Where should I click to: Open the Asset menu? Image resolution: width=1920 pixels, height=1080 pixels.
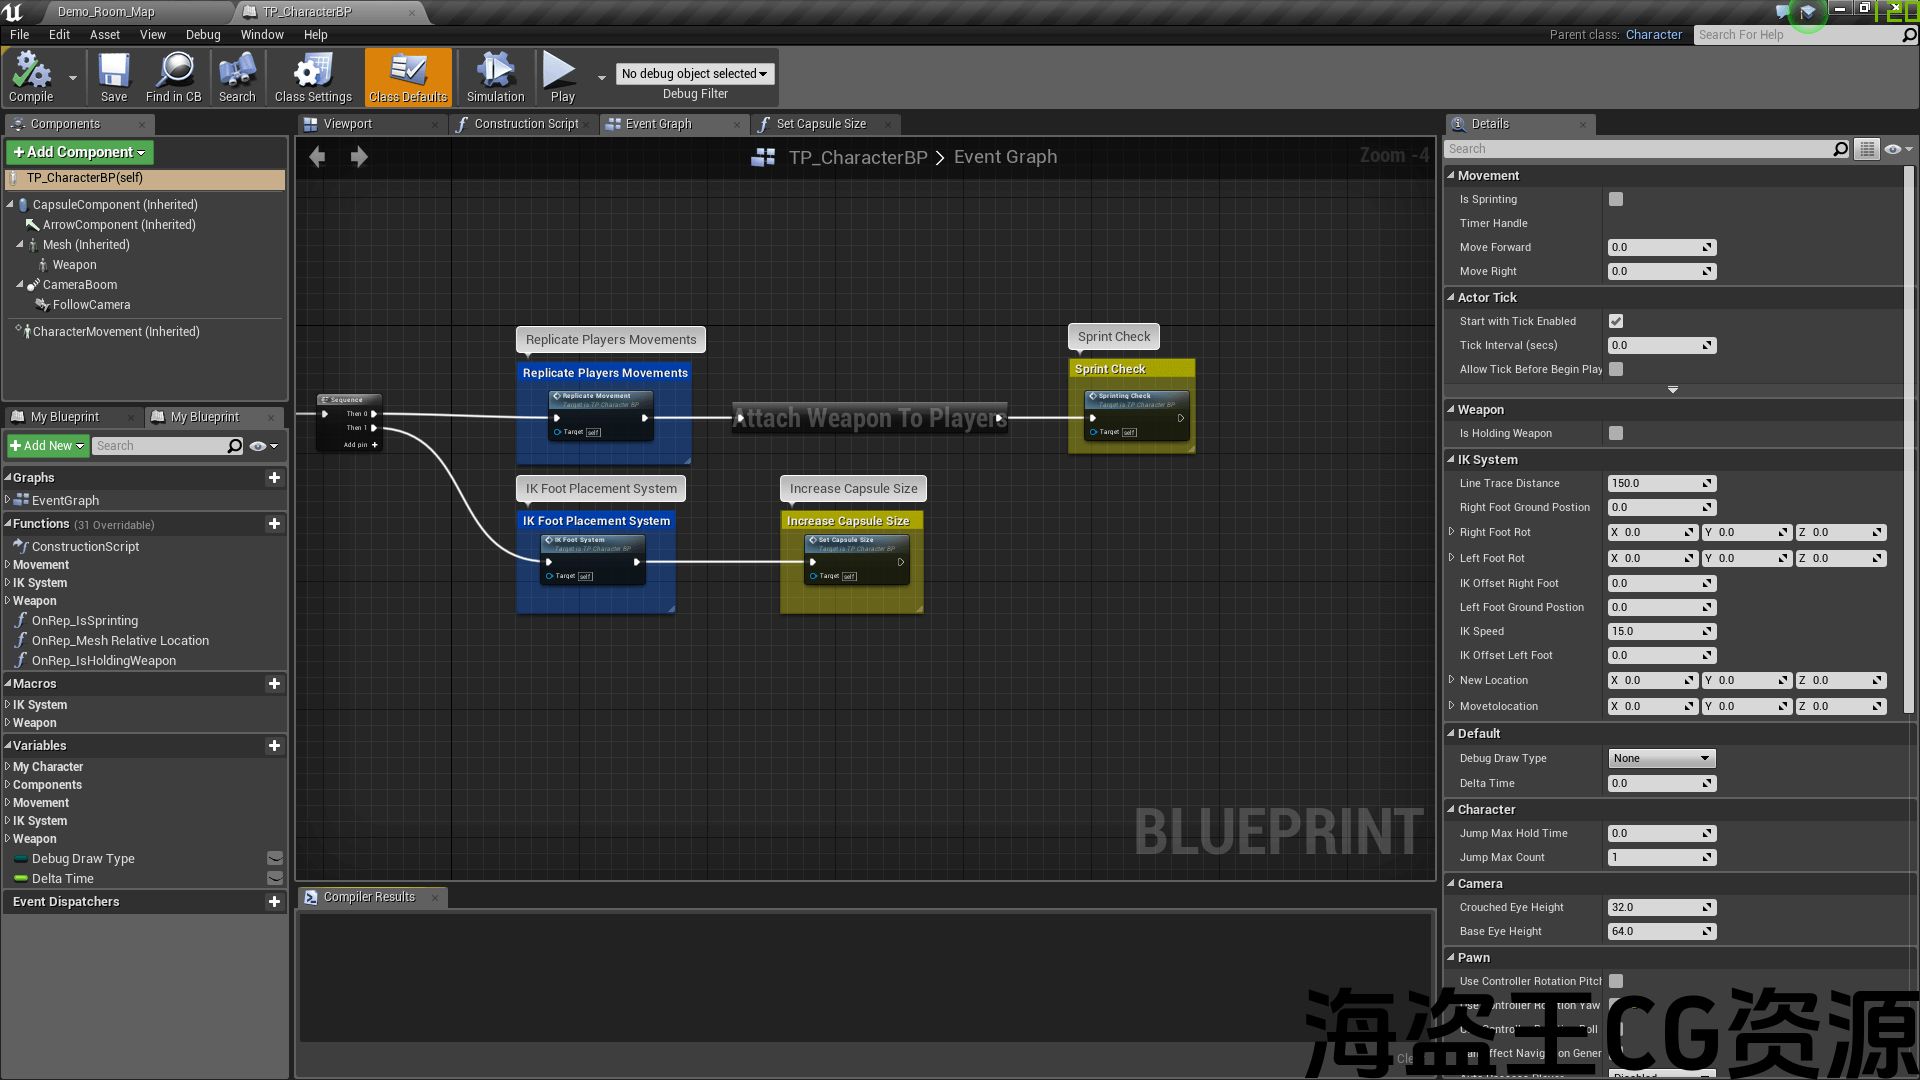104,34
